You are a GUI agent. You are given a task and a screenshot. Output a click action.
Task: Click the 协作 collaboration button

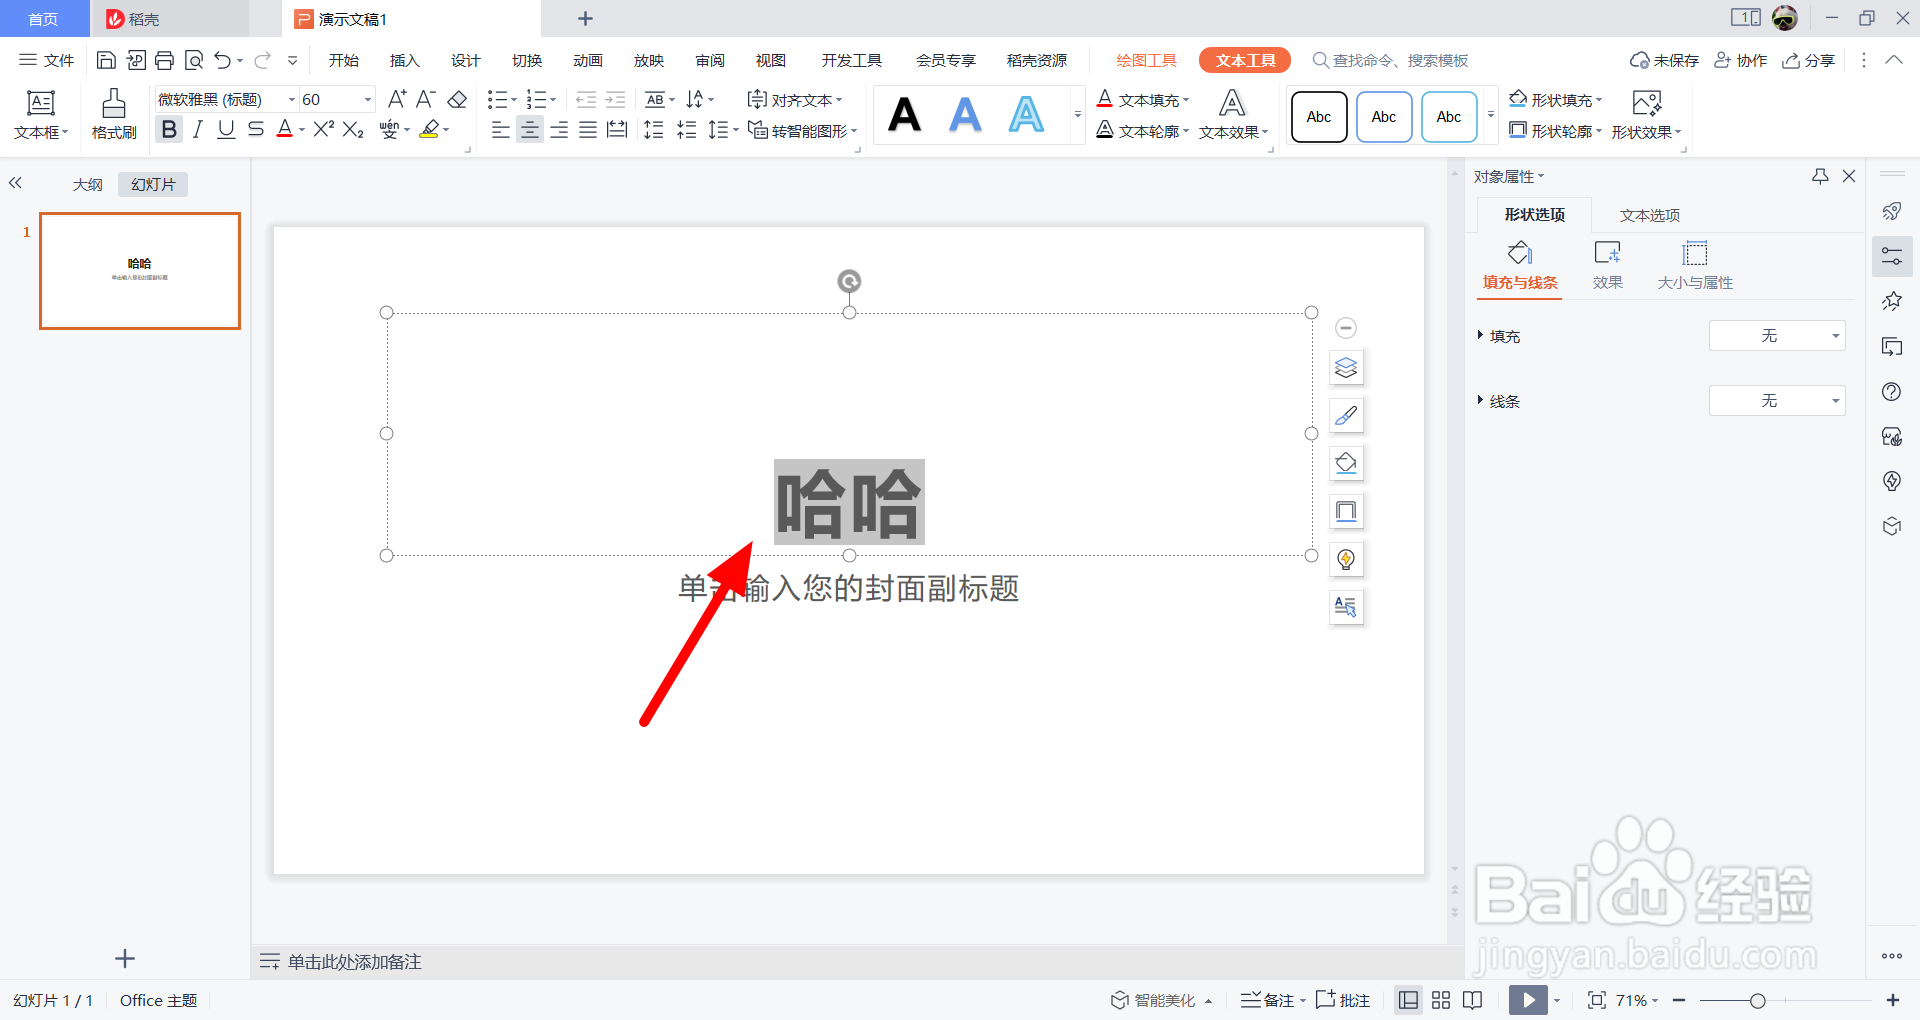pyautogui.click(x=1740, y=60)
